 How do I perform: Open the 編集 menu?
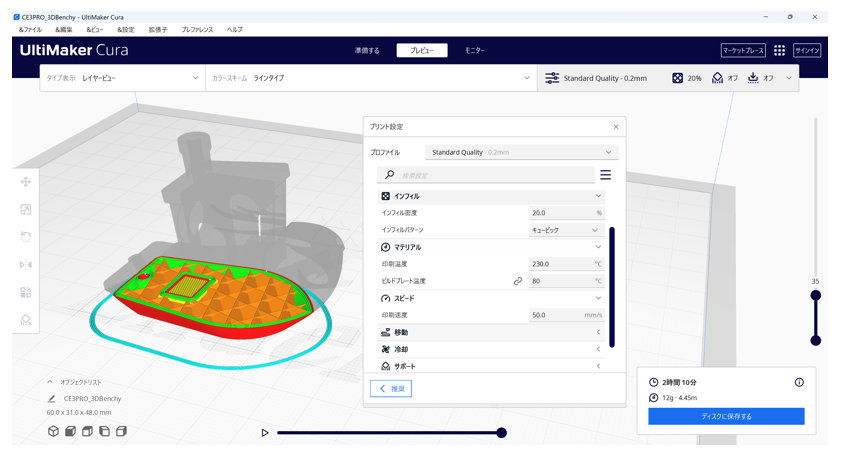pos(63,30)
